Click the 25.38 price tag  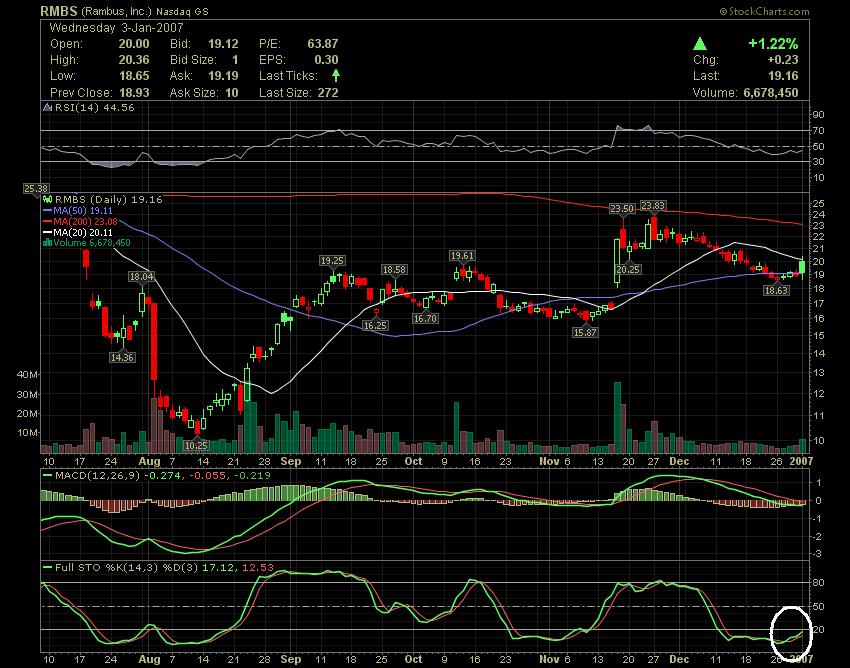click(x=36, y=189)
